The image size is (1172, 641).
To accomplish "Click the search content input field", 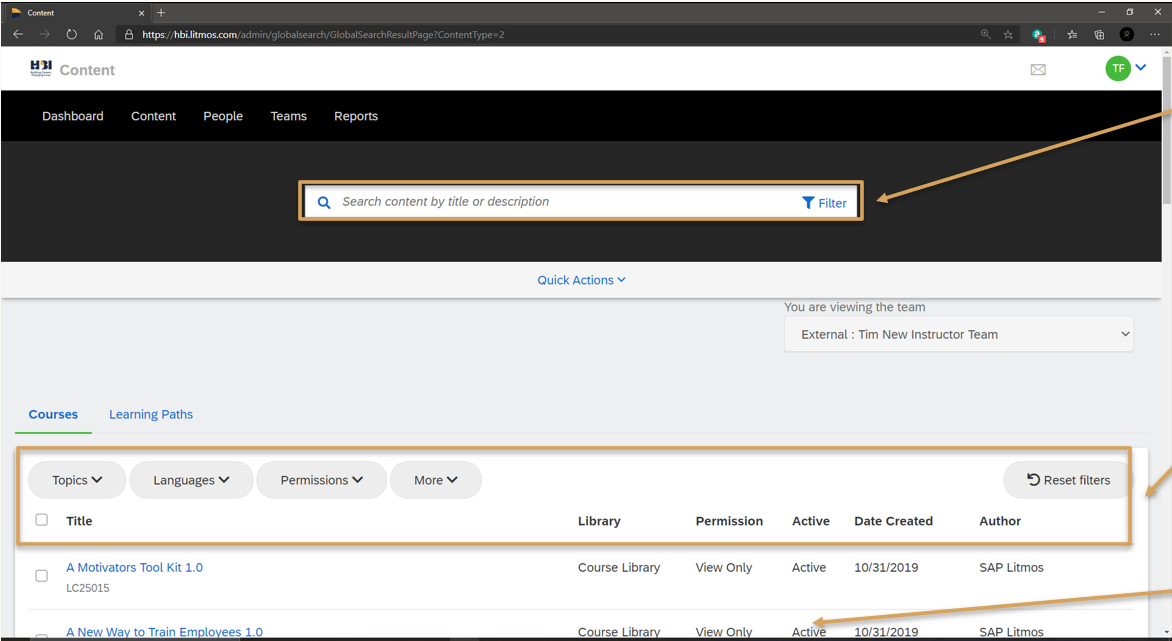I will (x=560, y=202).
